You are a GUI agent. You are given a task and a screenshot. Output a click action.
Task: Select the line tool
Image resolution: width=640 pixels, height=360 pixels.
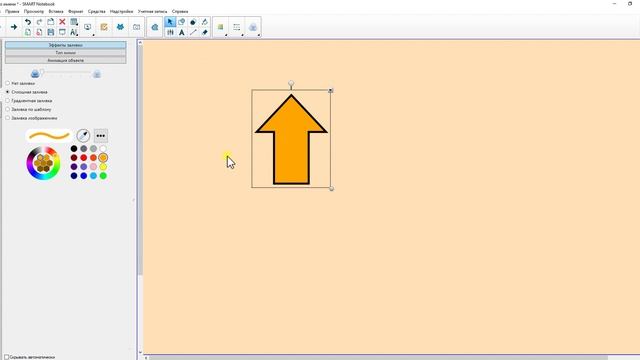(x=193, y=32)
